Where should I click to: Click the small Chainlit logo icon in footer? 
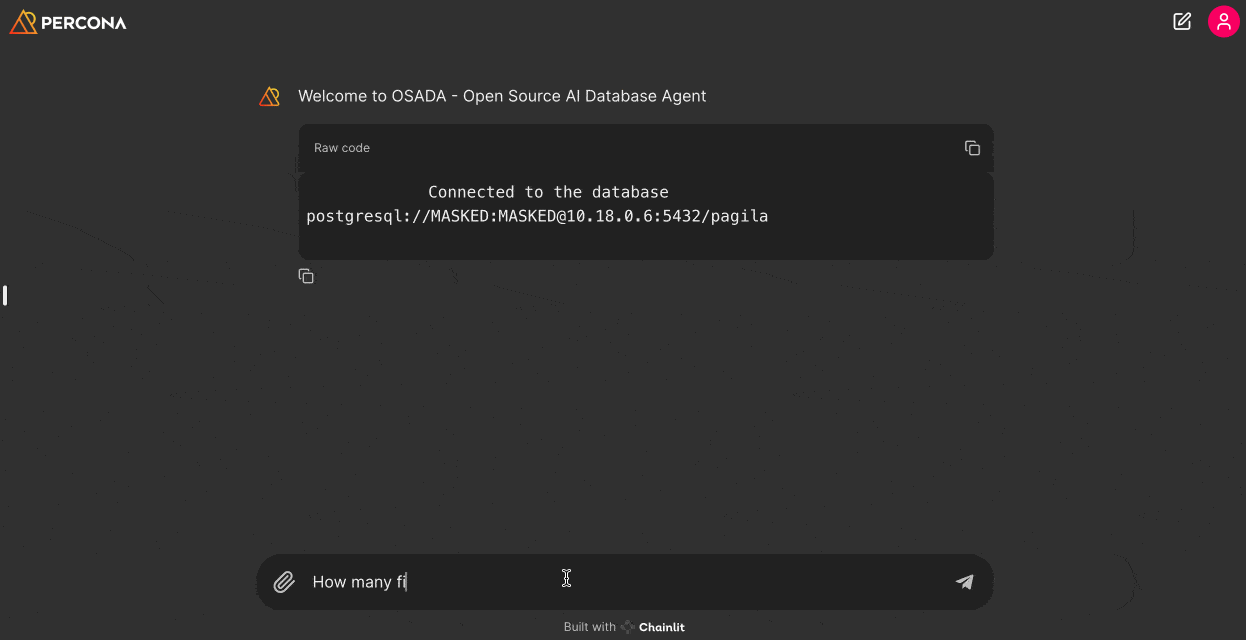[627, 627]
